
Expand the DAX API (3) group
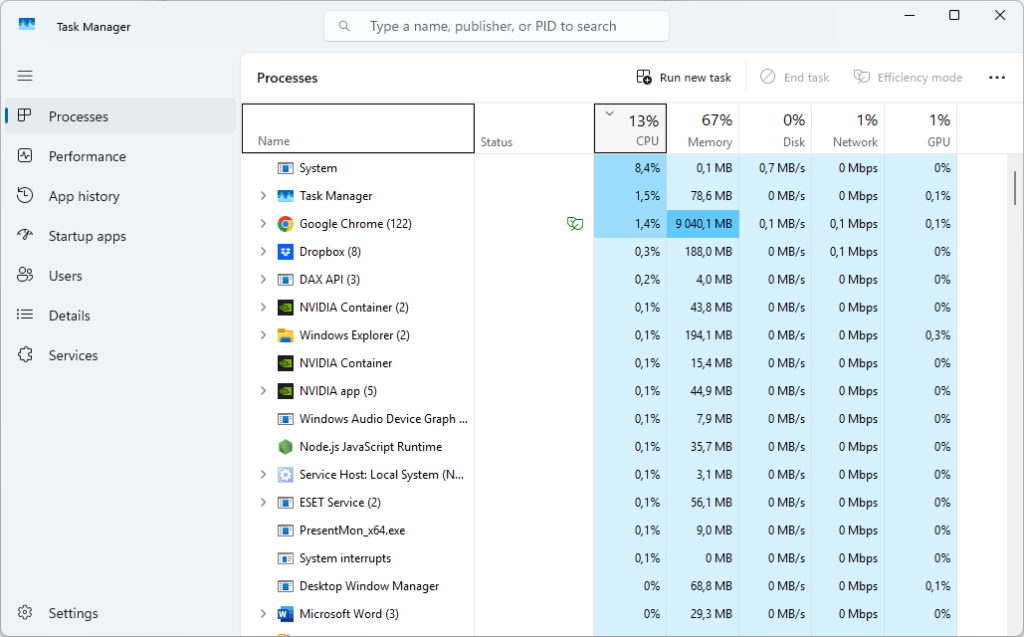point(263,280)
